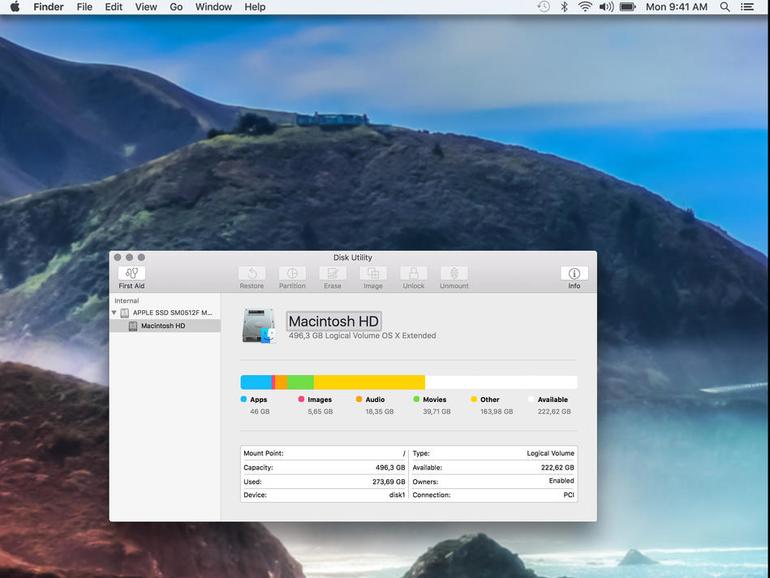Screen dimensions: 770x578
Task: Open Time Machine status in menu bar
Action: tap(544, 7)
